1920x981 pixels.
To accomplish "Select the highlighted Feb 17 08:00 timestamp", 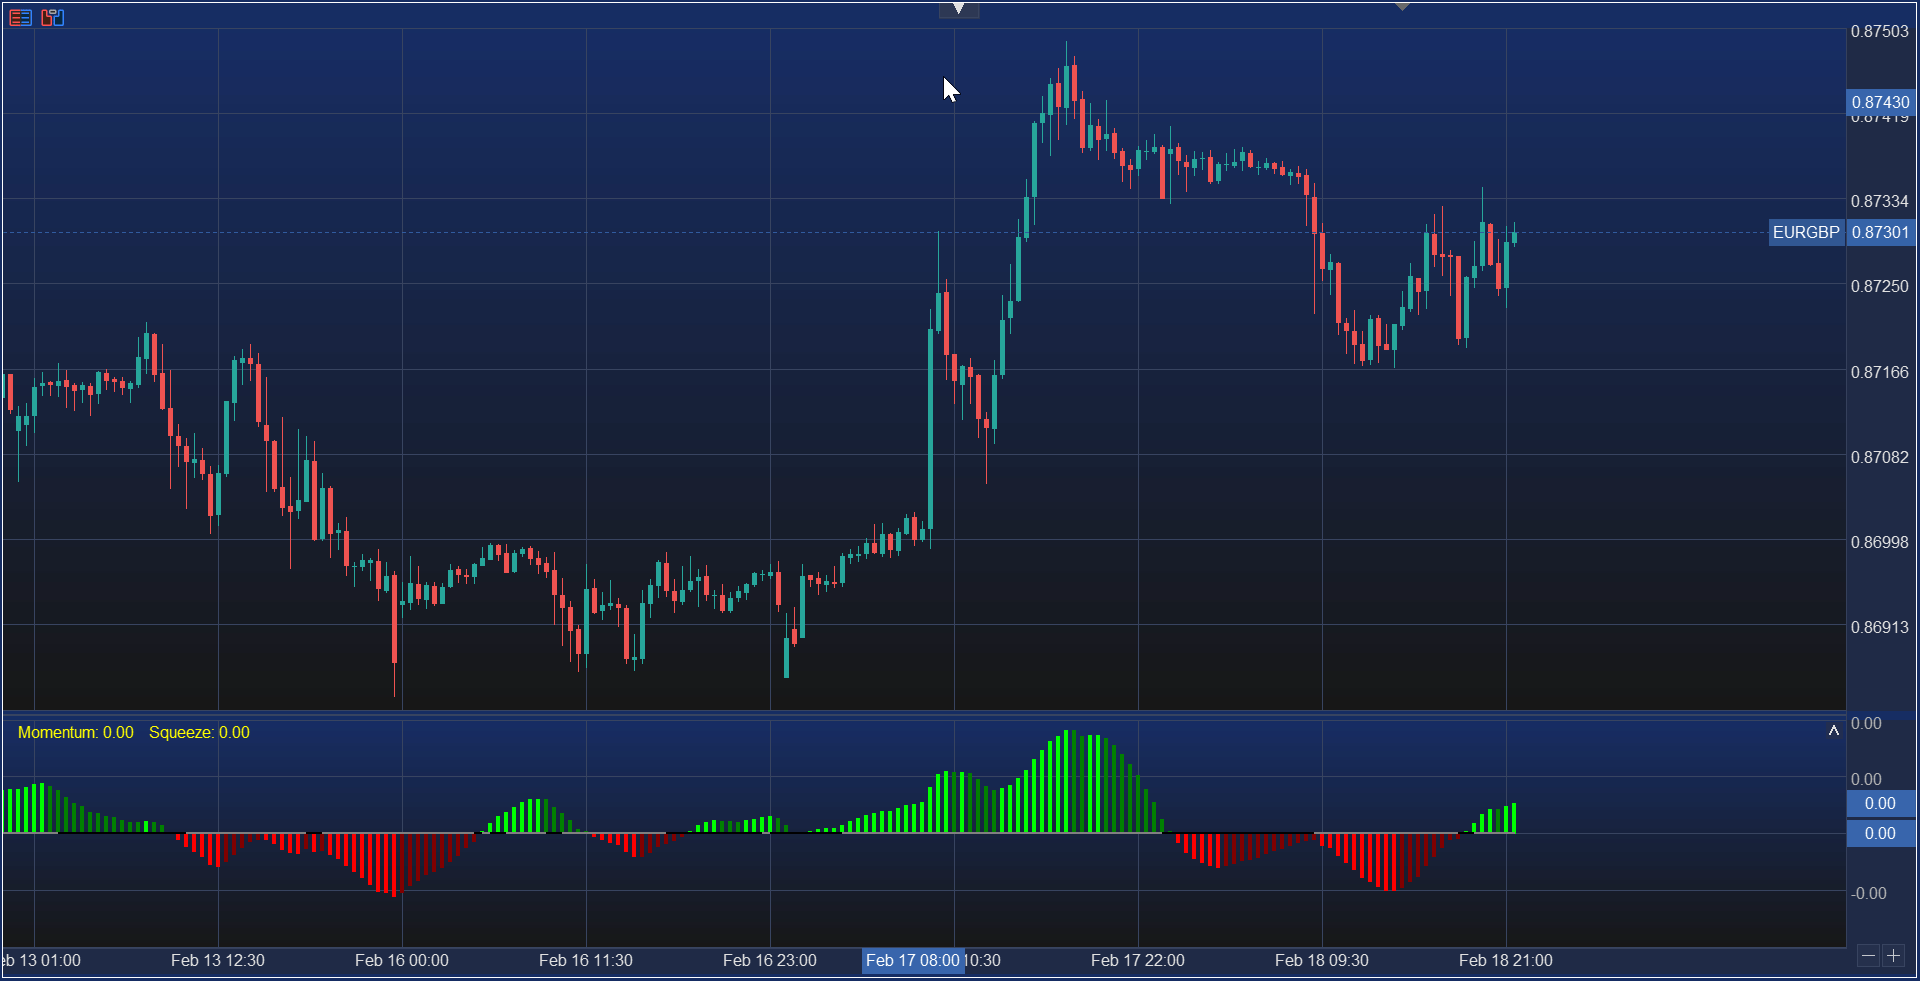I will click(913, 961).
